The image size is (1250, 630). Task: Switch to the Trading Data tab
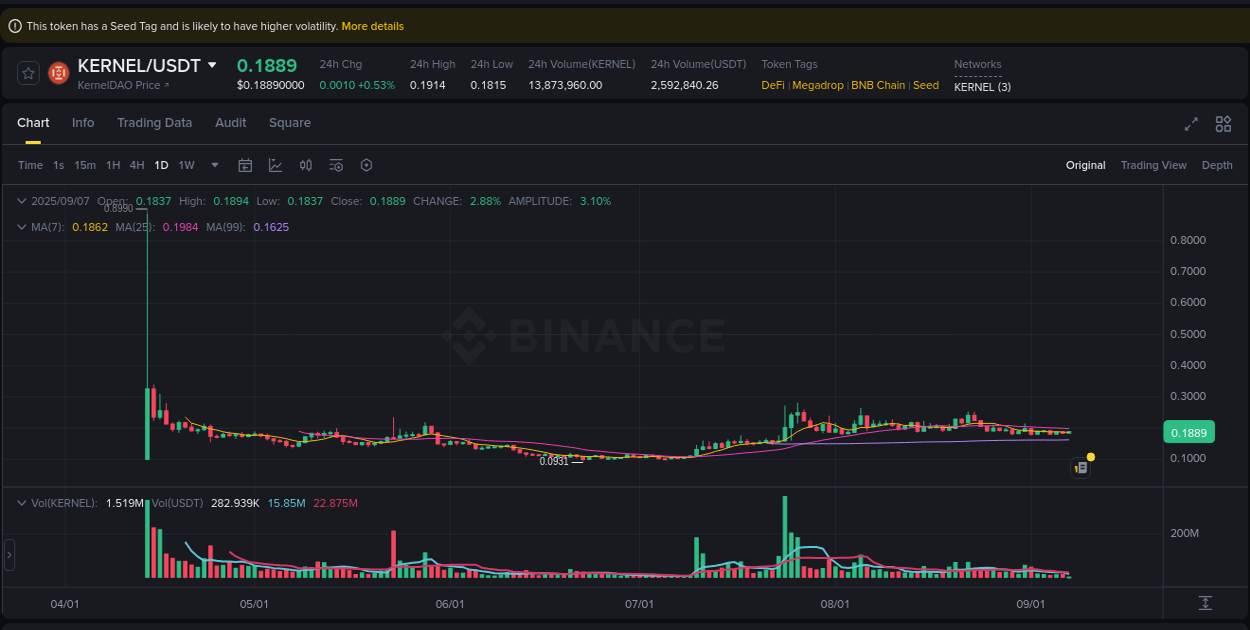154,122
